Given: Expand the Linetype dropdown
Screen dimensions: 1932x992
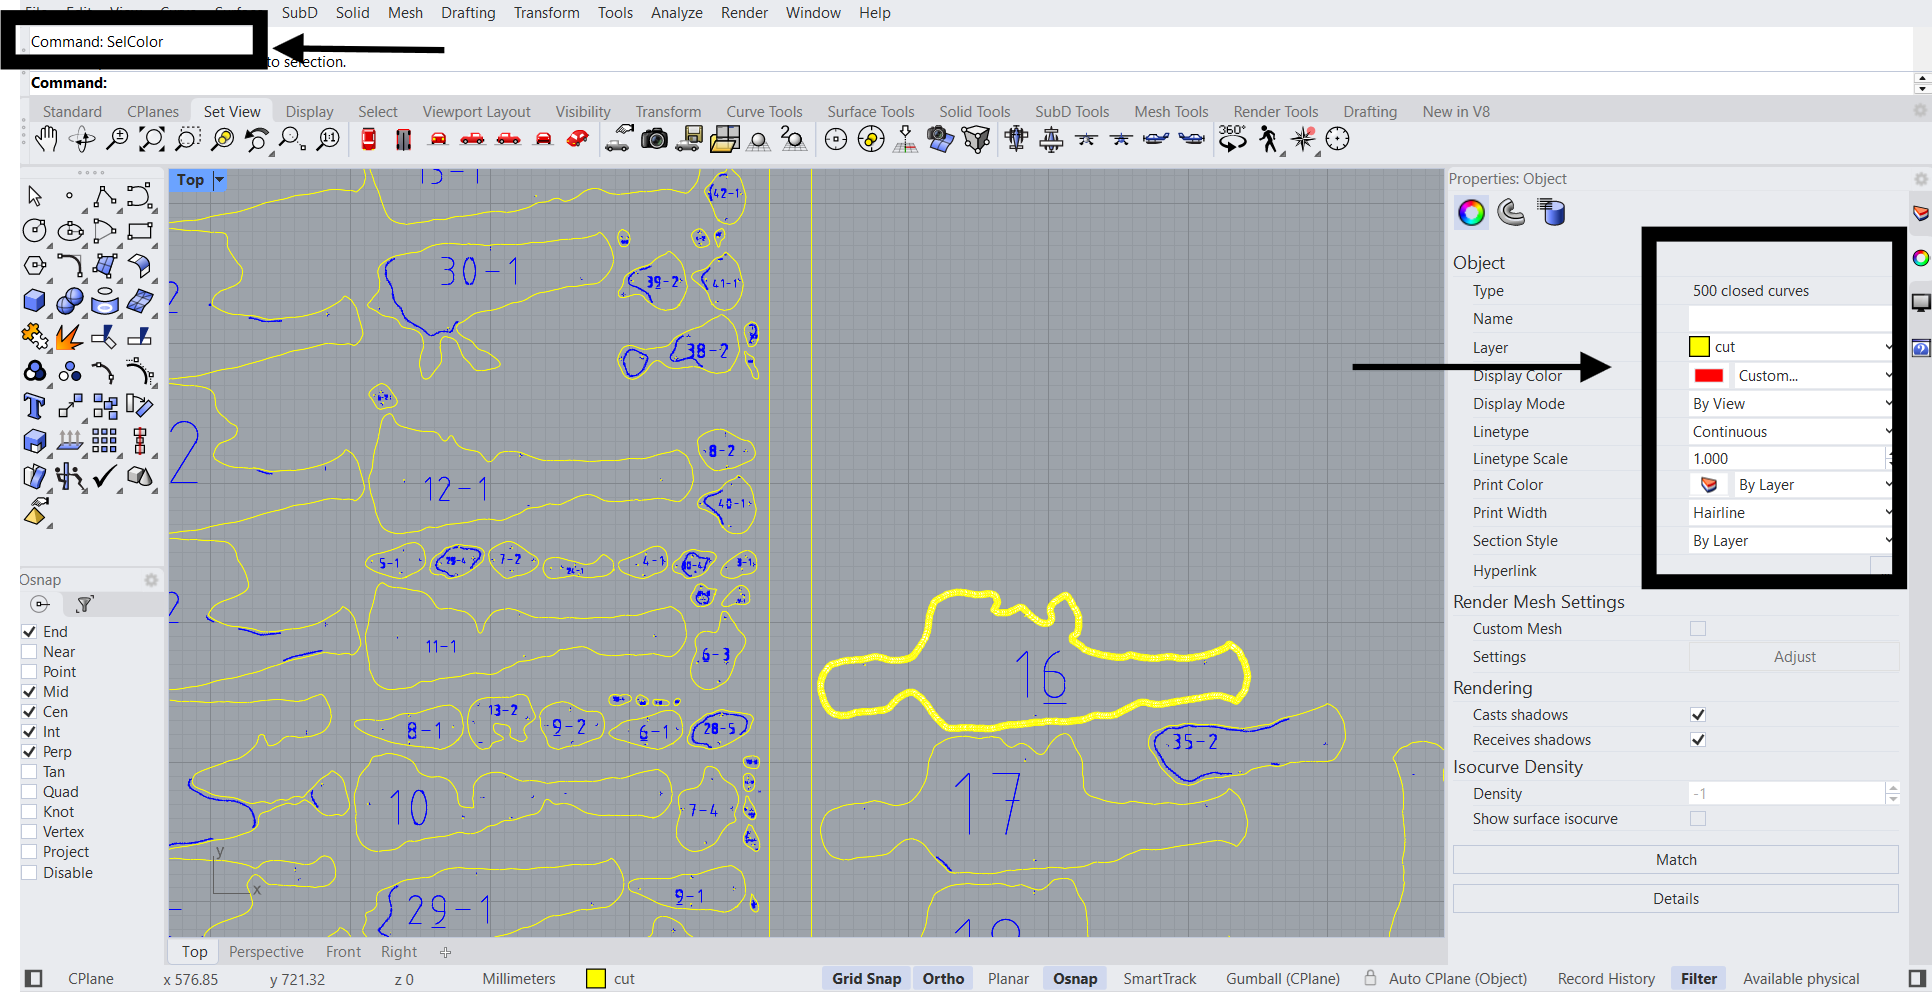Looking at the screenshot, I should (x=1790, y=432).
